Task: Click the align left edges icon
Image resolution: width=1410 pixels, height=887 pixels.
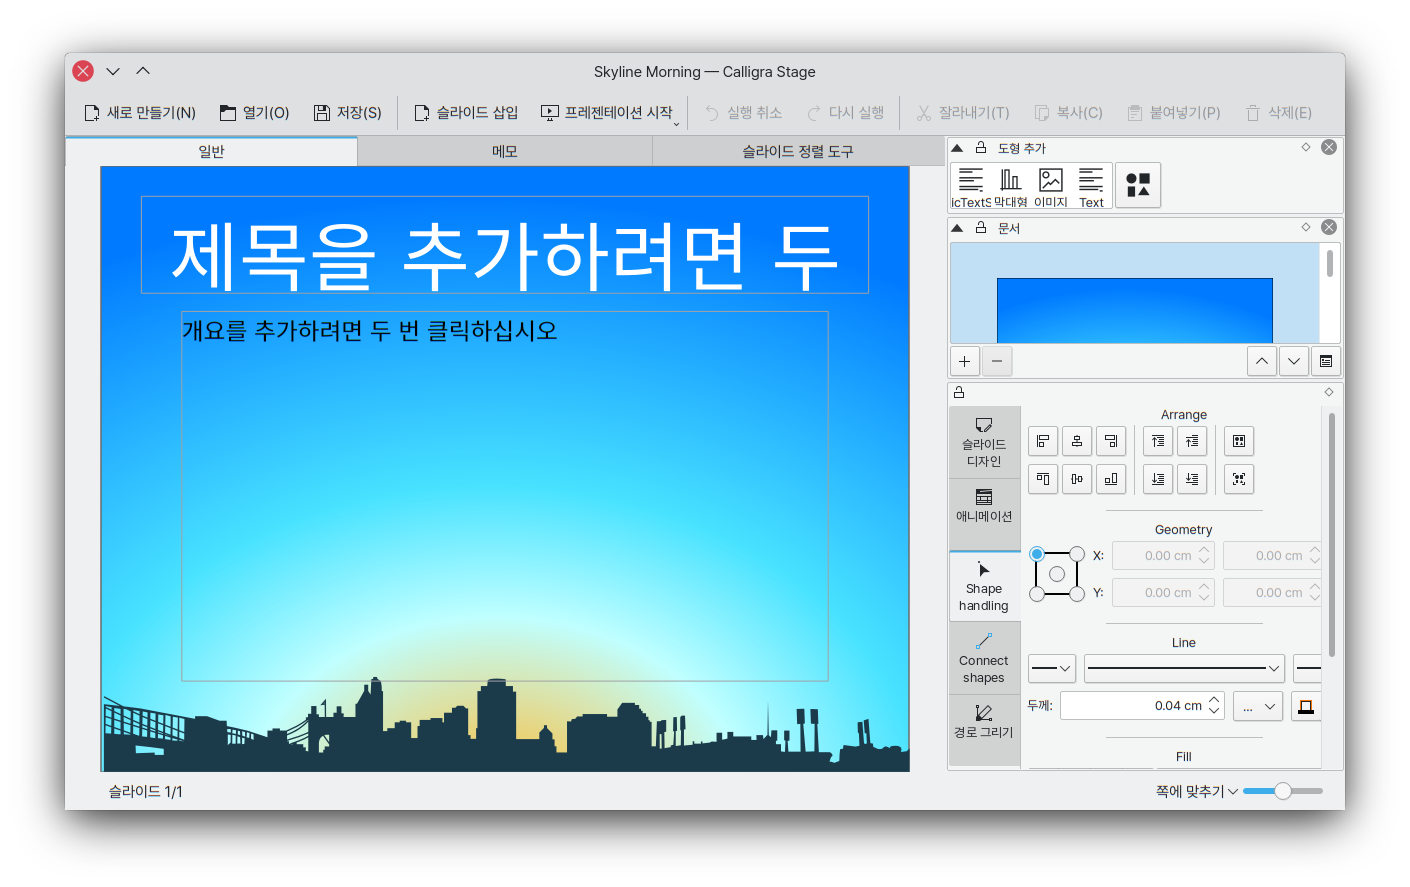Action: pyautogui.click(x=1043, y=441)
